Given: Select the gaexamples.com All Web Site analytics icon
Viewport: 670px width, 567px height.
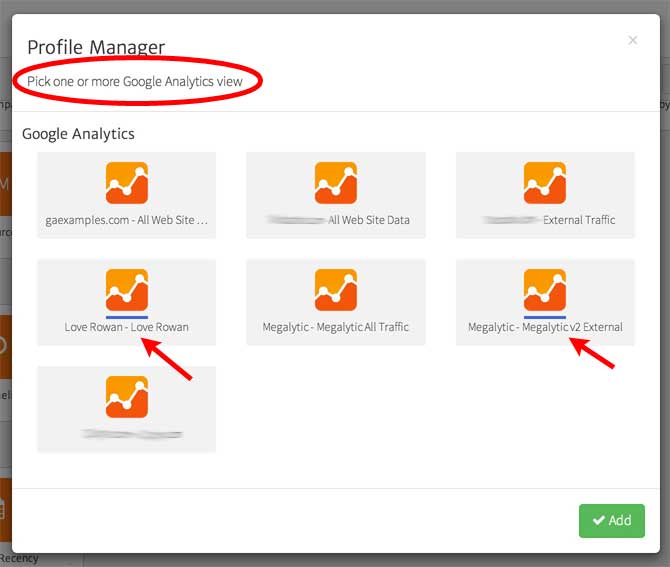Looking at the screenshot, I should (127, 183).
